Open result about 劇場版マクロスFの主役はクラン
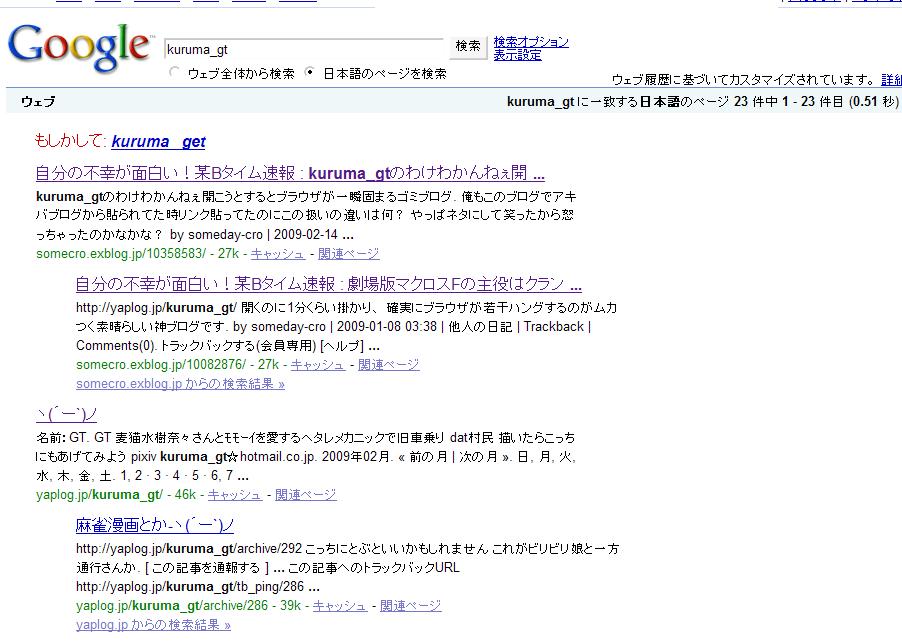Viewport: 902px width, 642px height. coord(328,284)
